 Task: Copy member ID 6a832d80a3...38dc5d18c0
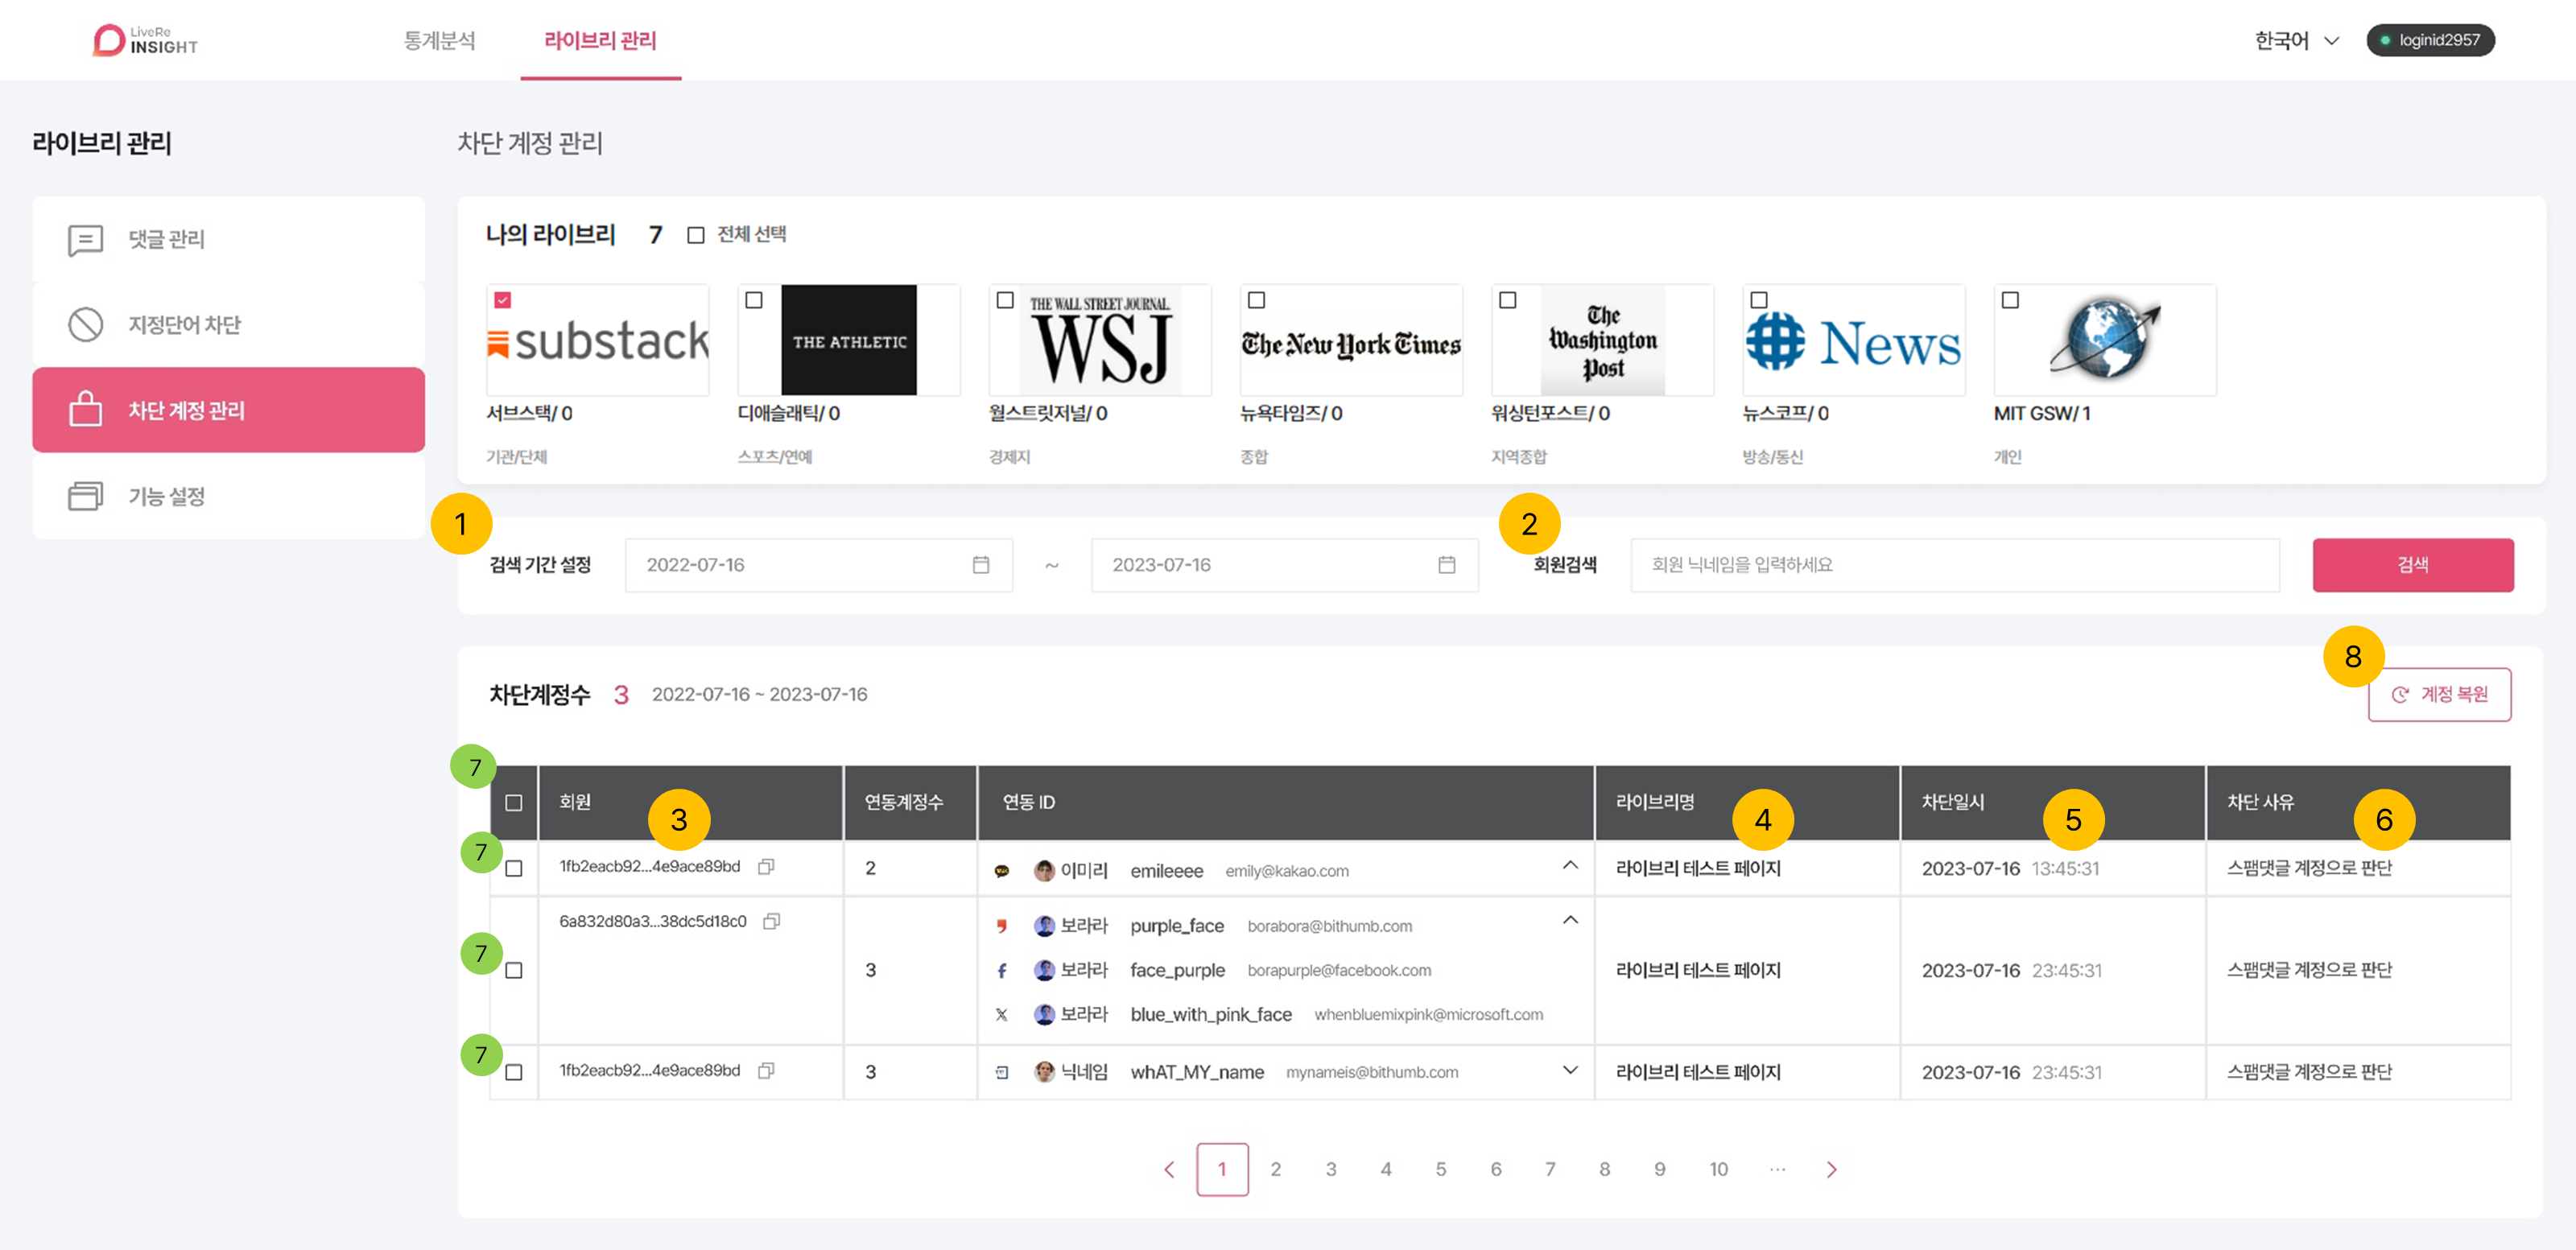(x=771, y=921)
